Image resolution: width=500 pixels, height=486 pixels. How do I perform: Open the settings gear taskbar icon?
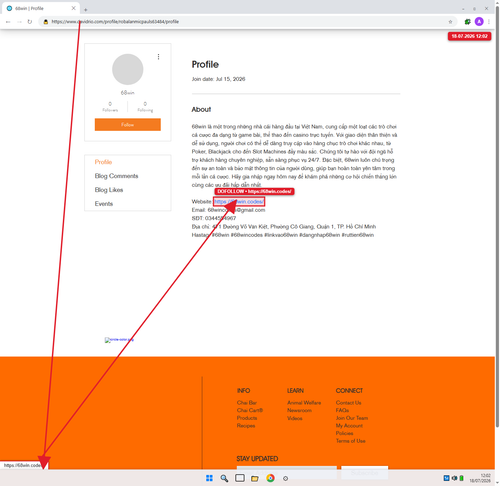[x=285, y=478]
